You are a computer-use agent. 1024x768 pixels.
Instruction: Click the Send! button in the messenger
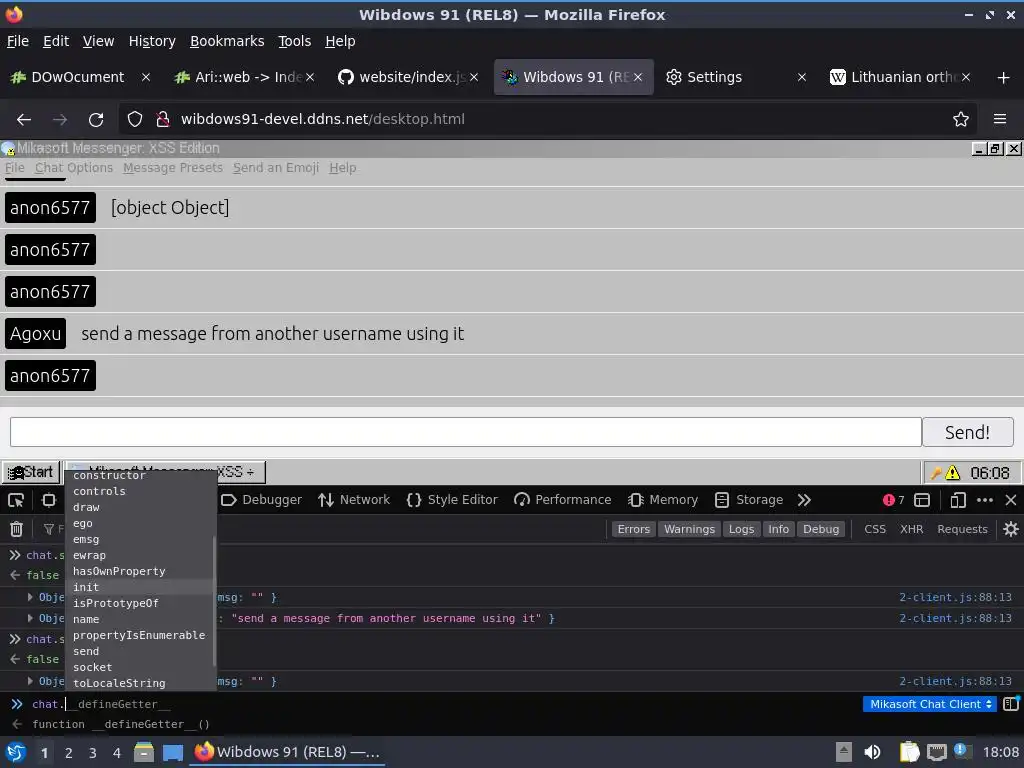click(x=967, y=432)
